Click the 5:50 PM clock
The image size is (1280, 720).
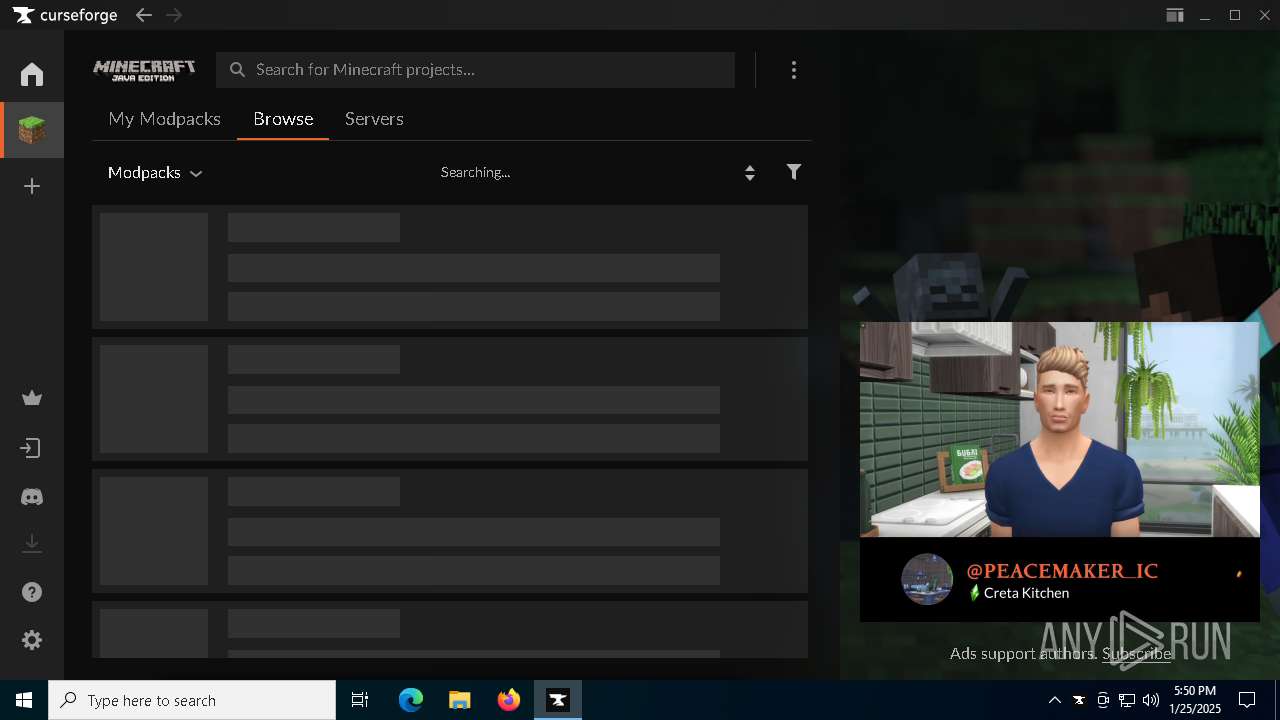tap(1195, 691)
